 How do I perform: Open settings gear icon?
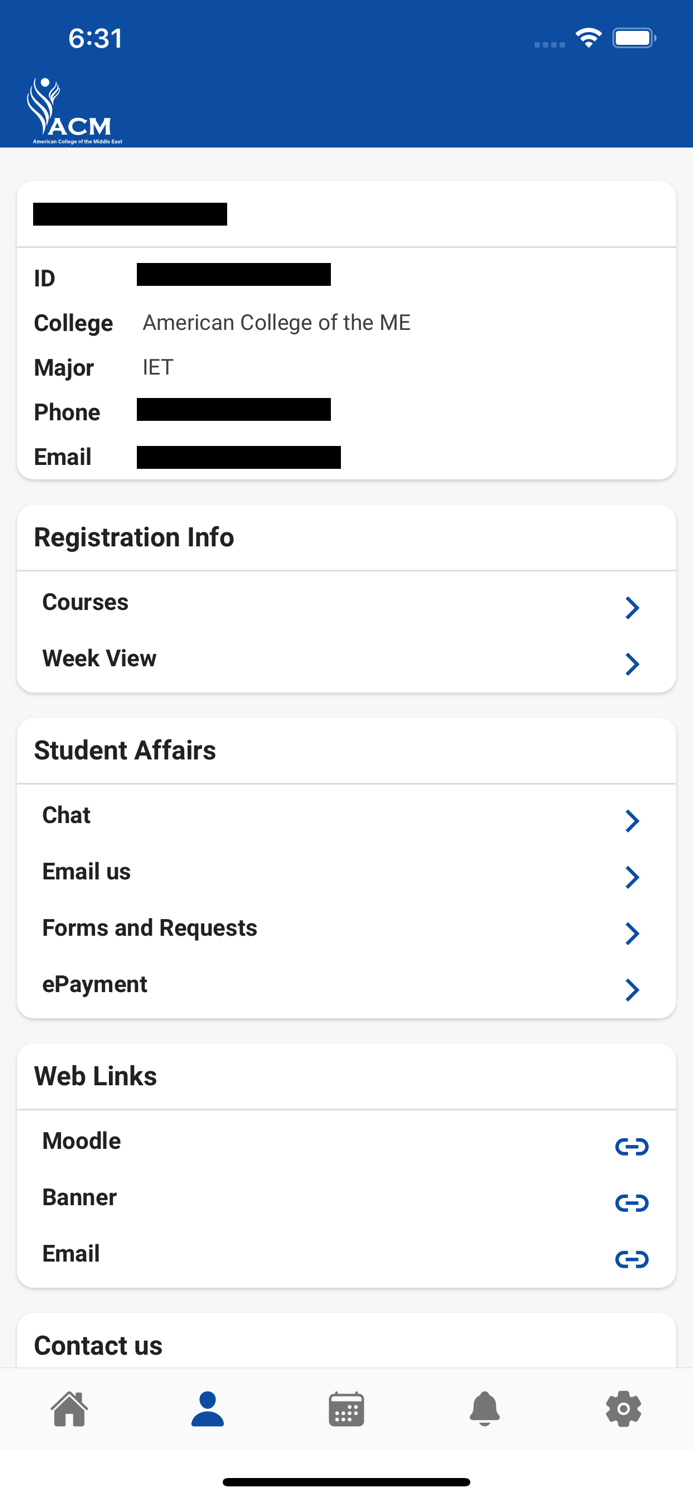point(623,1408)
